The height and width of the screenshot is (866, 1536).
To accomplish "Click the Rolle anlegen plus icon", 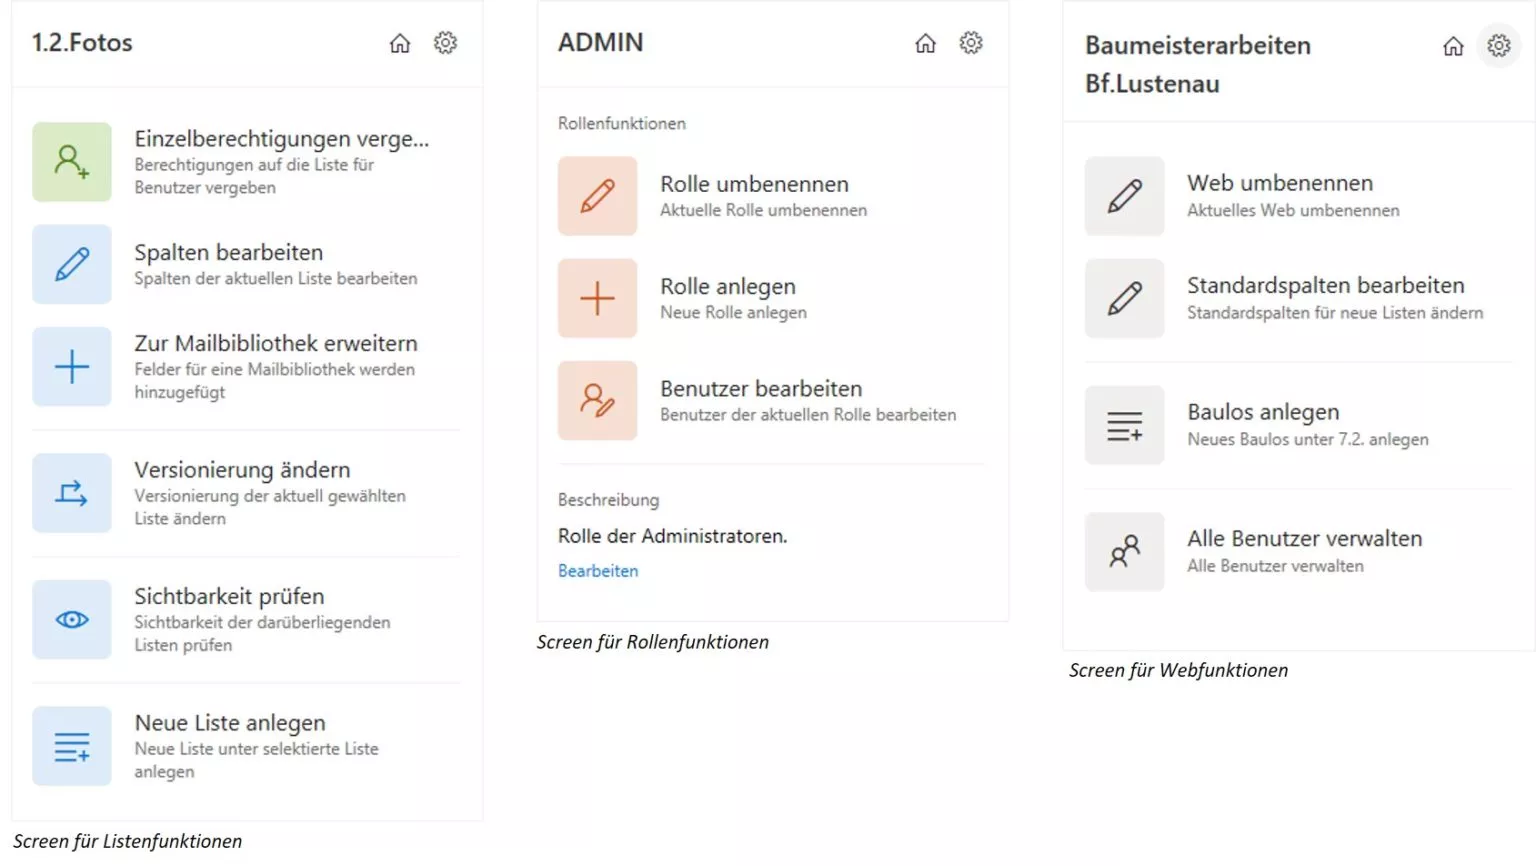I will [597, 298].
